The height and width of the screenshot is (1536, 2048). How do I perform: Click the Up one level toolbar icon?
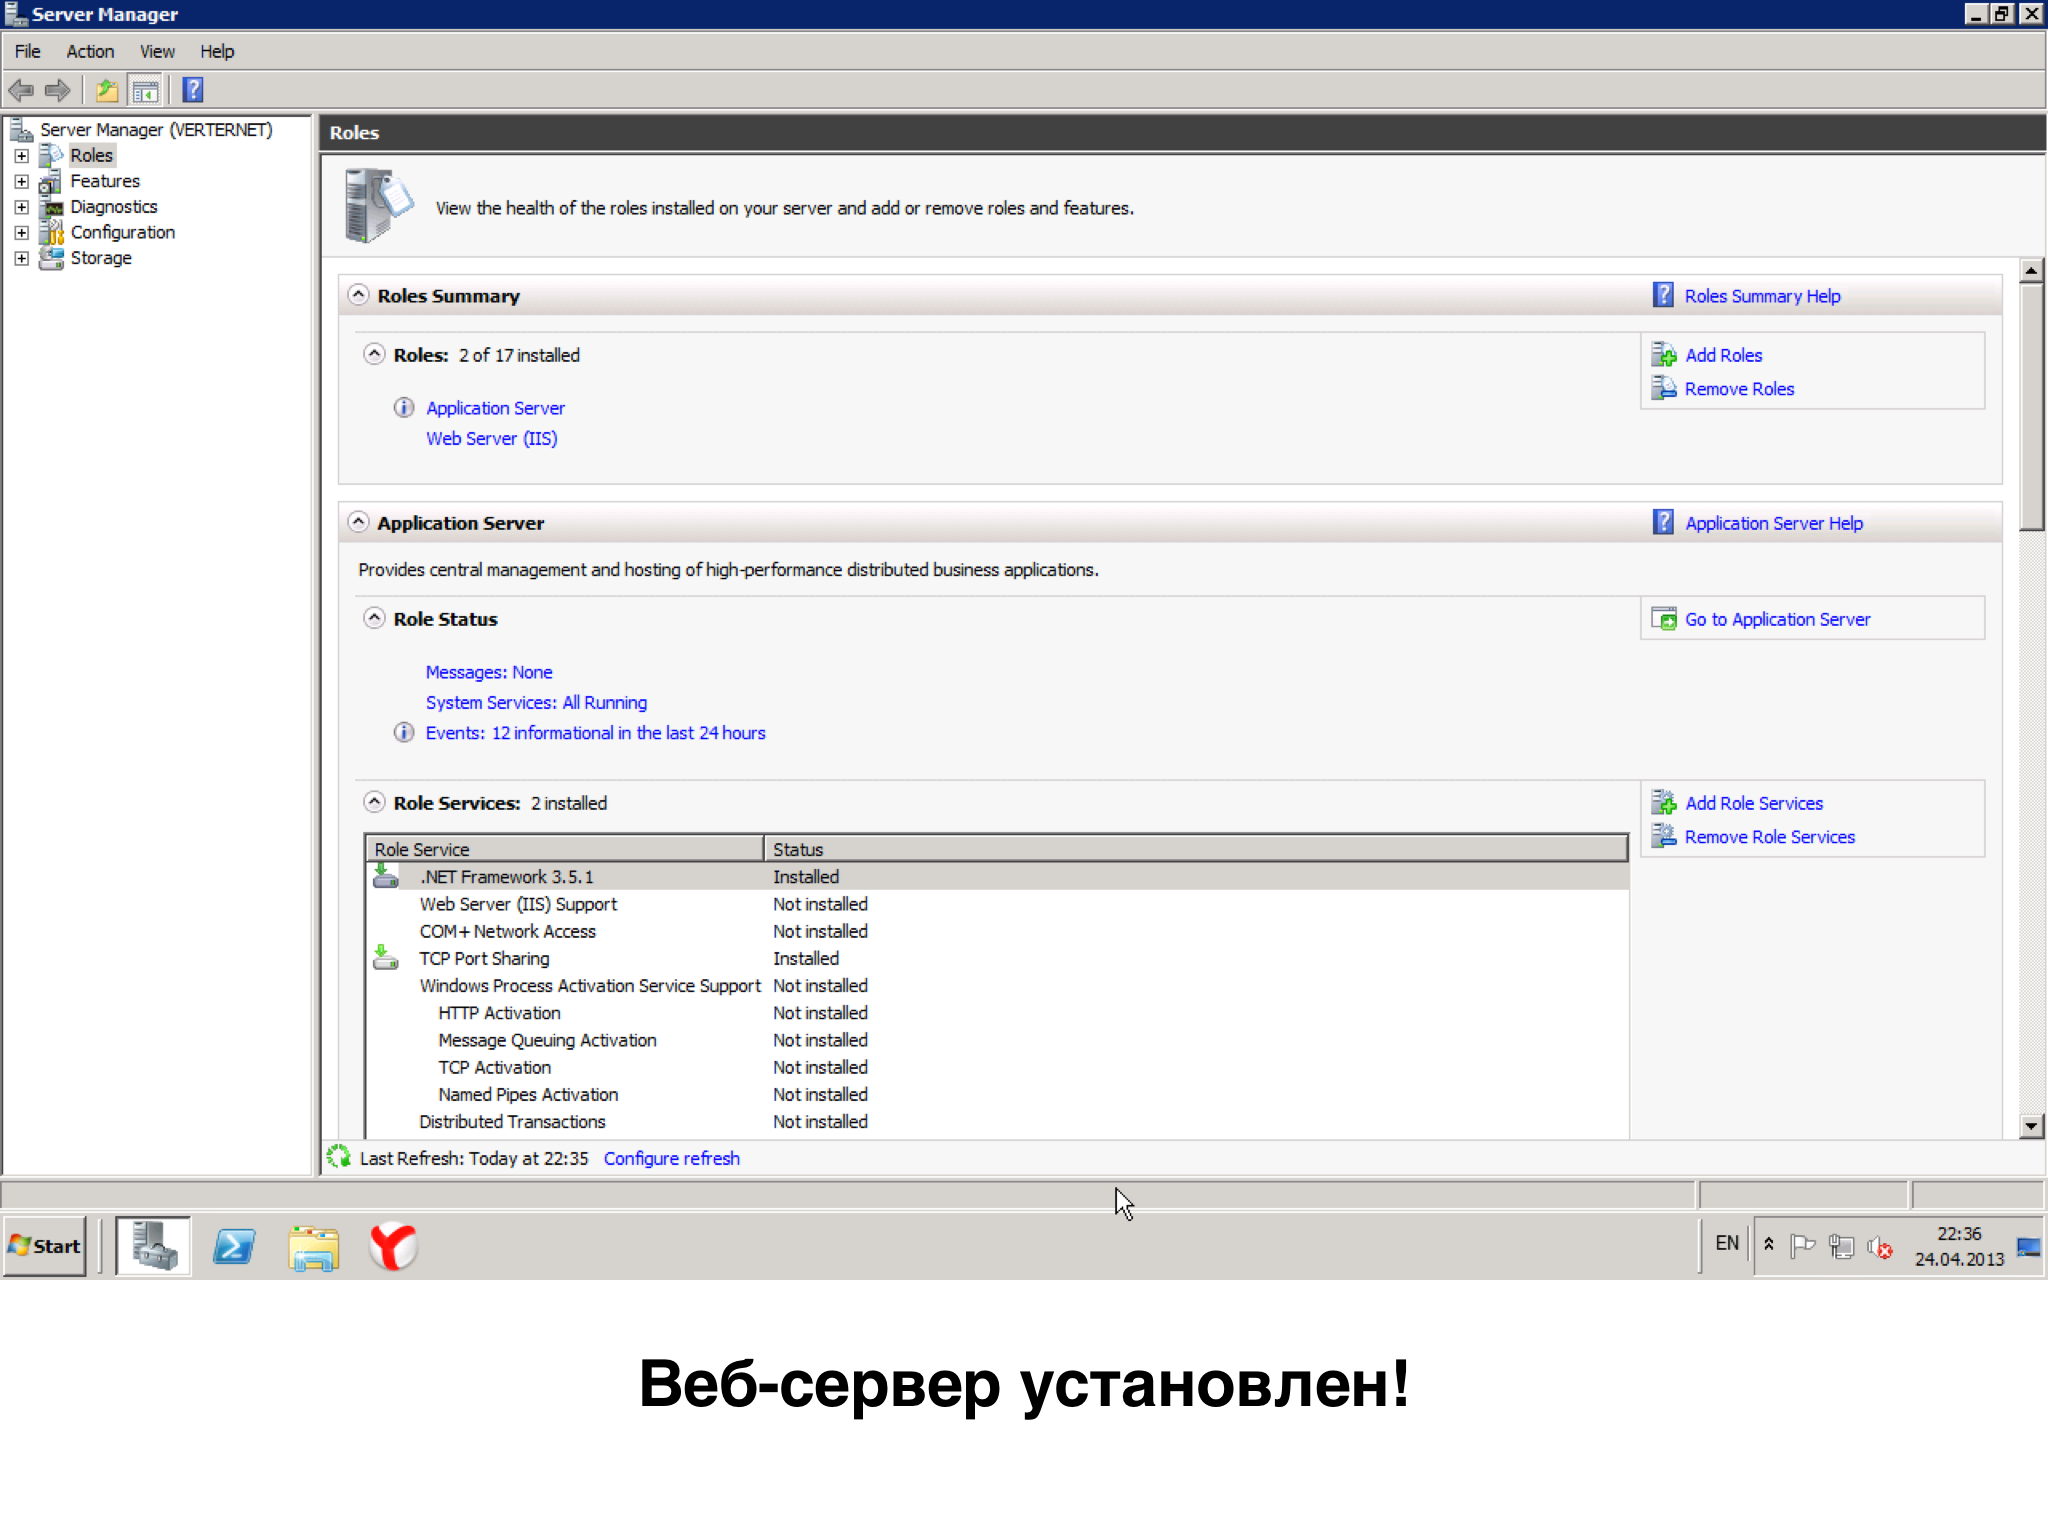[x=107, y=91]
